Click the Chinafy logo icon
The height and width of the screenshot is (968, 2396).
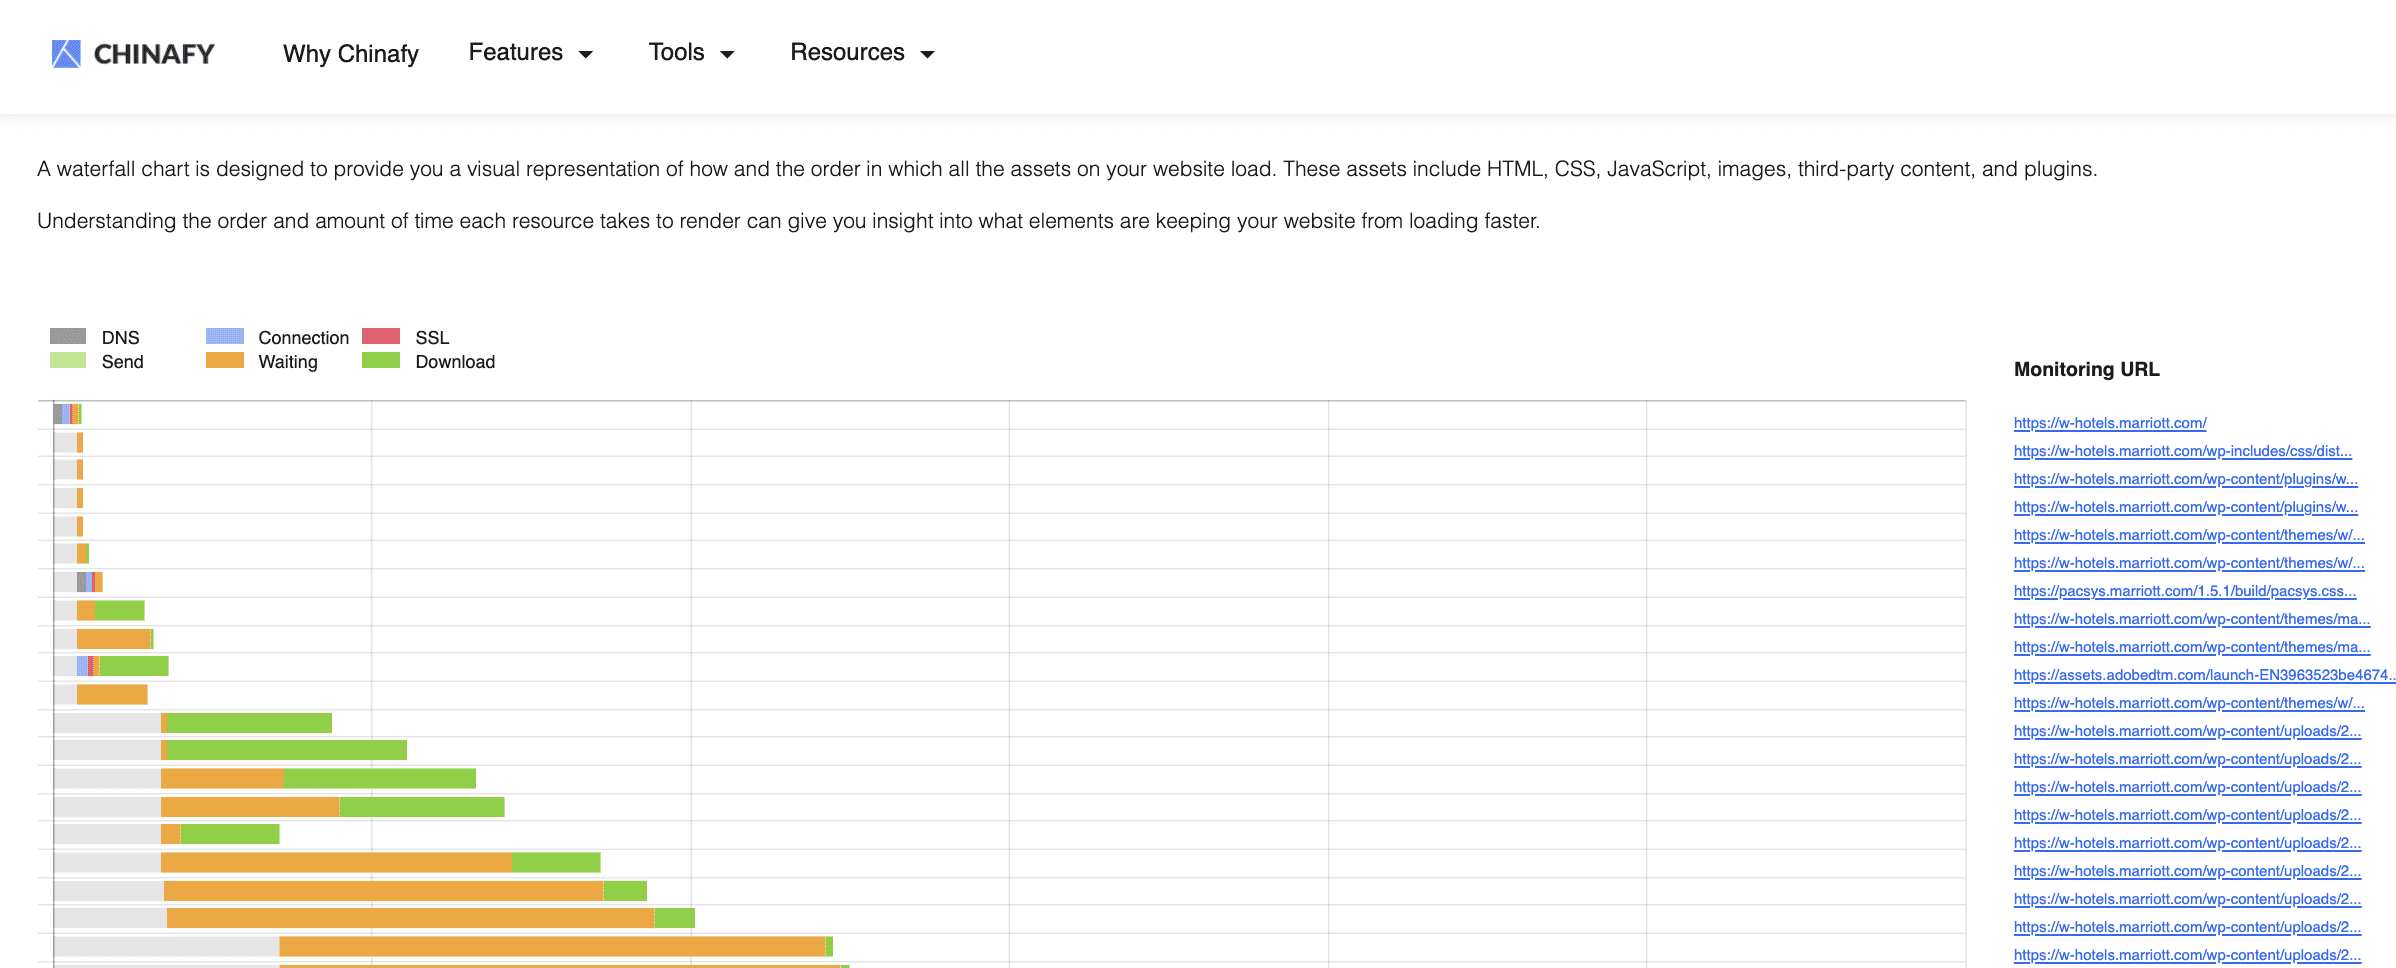[x=66, y=54]
